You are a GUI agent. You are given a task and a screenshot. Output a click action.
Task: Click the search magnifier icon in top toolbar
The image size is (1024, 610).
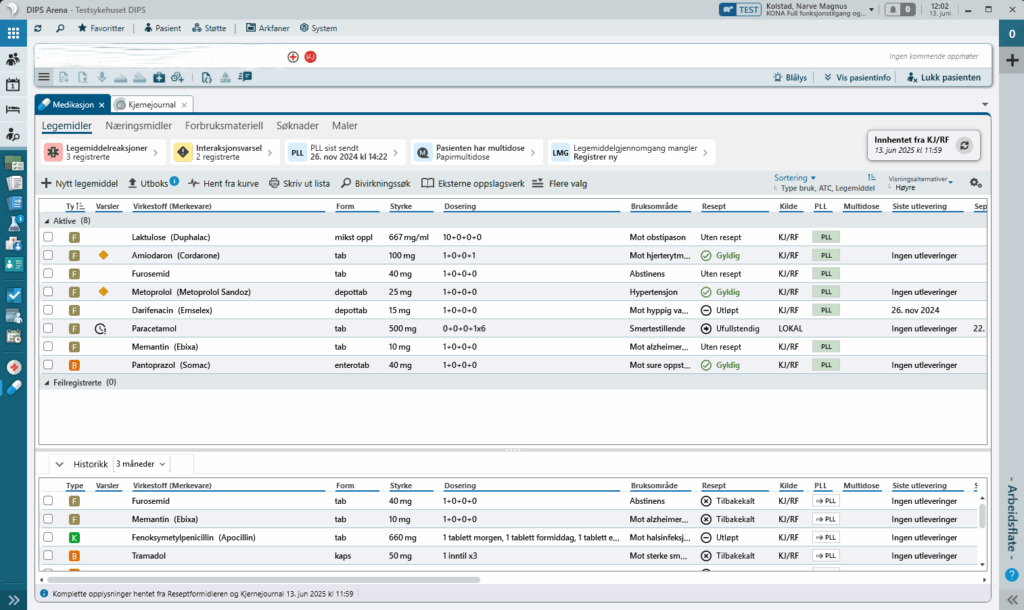[x=60, y=28]
